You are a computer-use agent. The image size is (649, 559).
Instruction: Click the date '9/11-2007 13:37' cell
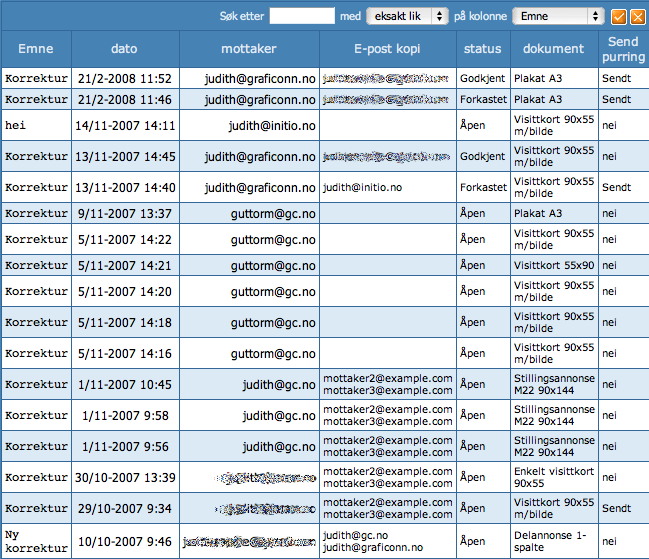pos(125,213)
